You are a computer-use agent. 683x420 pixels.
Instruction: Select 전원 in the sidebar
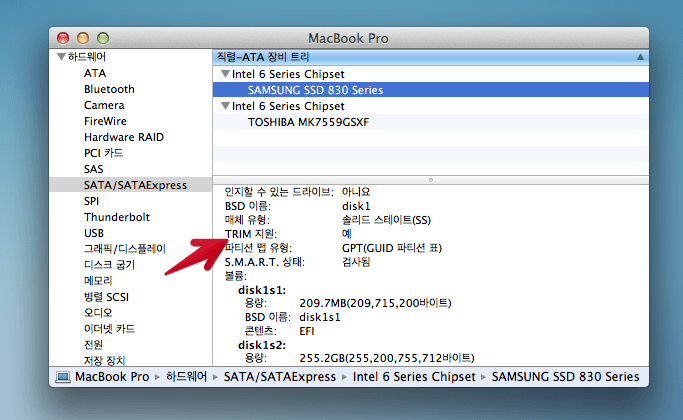93,345
